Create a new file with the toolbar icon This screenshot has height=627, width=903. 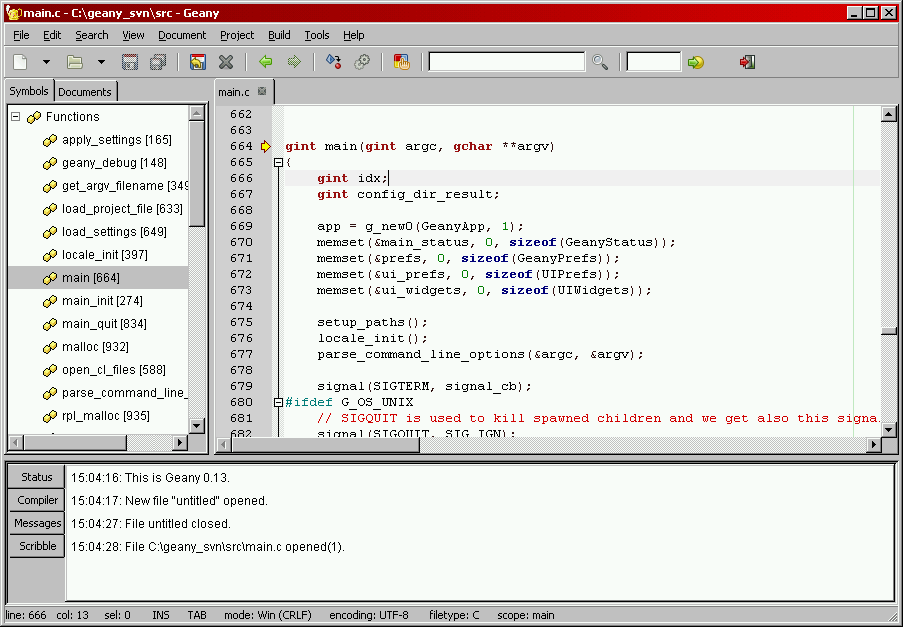(x=20, y=62)
